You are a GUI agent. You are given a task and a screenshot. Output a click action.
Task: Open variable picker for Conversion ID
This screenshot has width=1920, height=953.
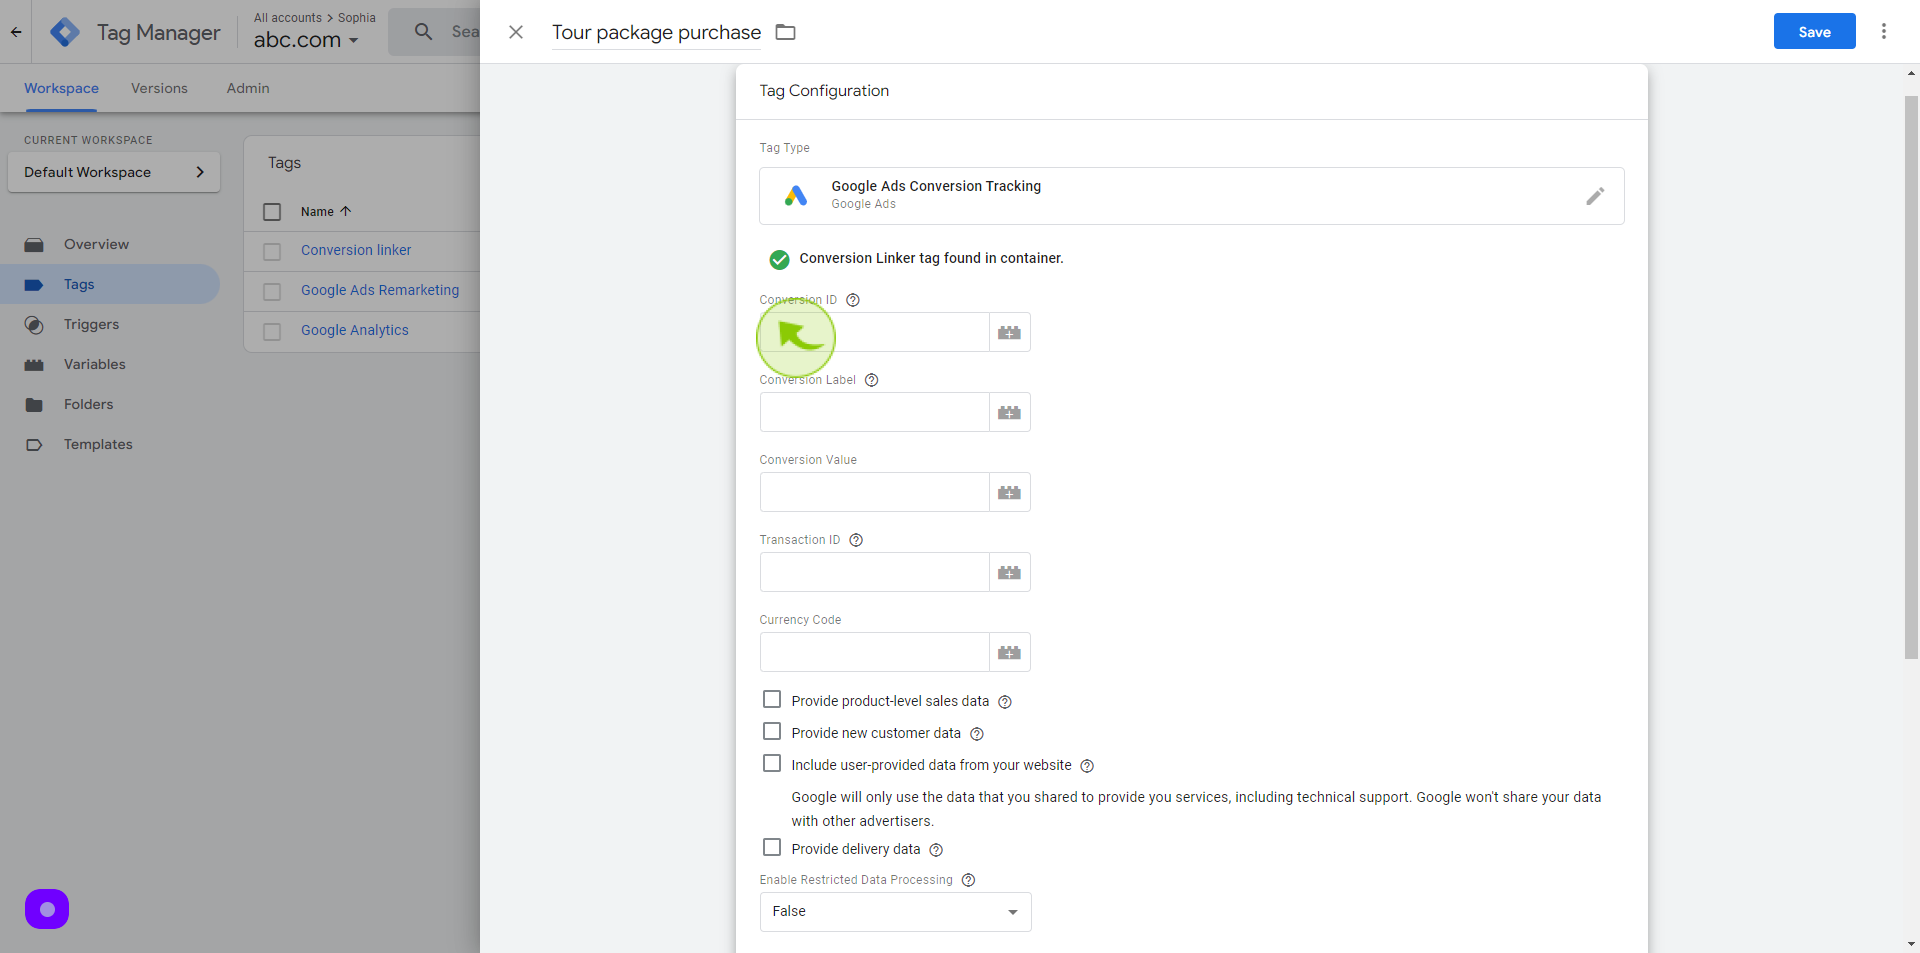[1010, 332]
